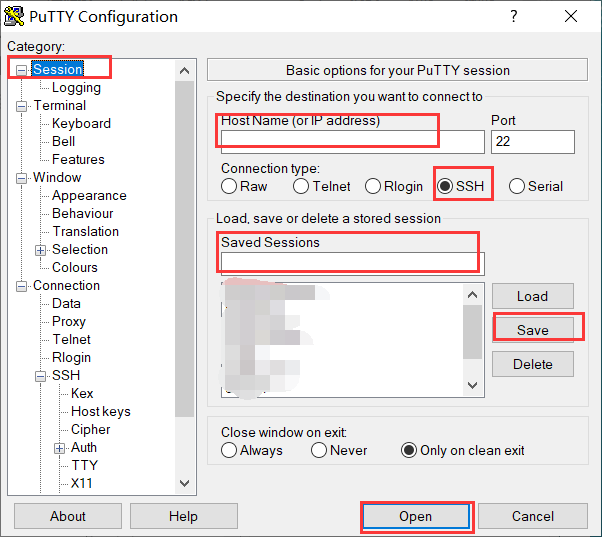Screen dimensions: 602x537
Task: Open the Translation category
Action: click(86, 231)
